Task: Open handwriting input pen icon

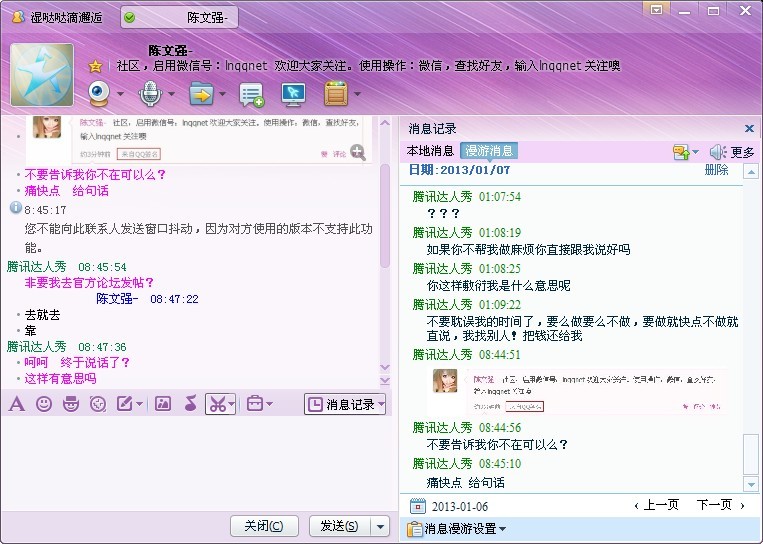Action: pos(125,403)
